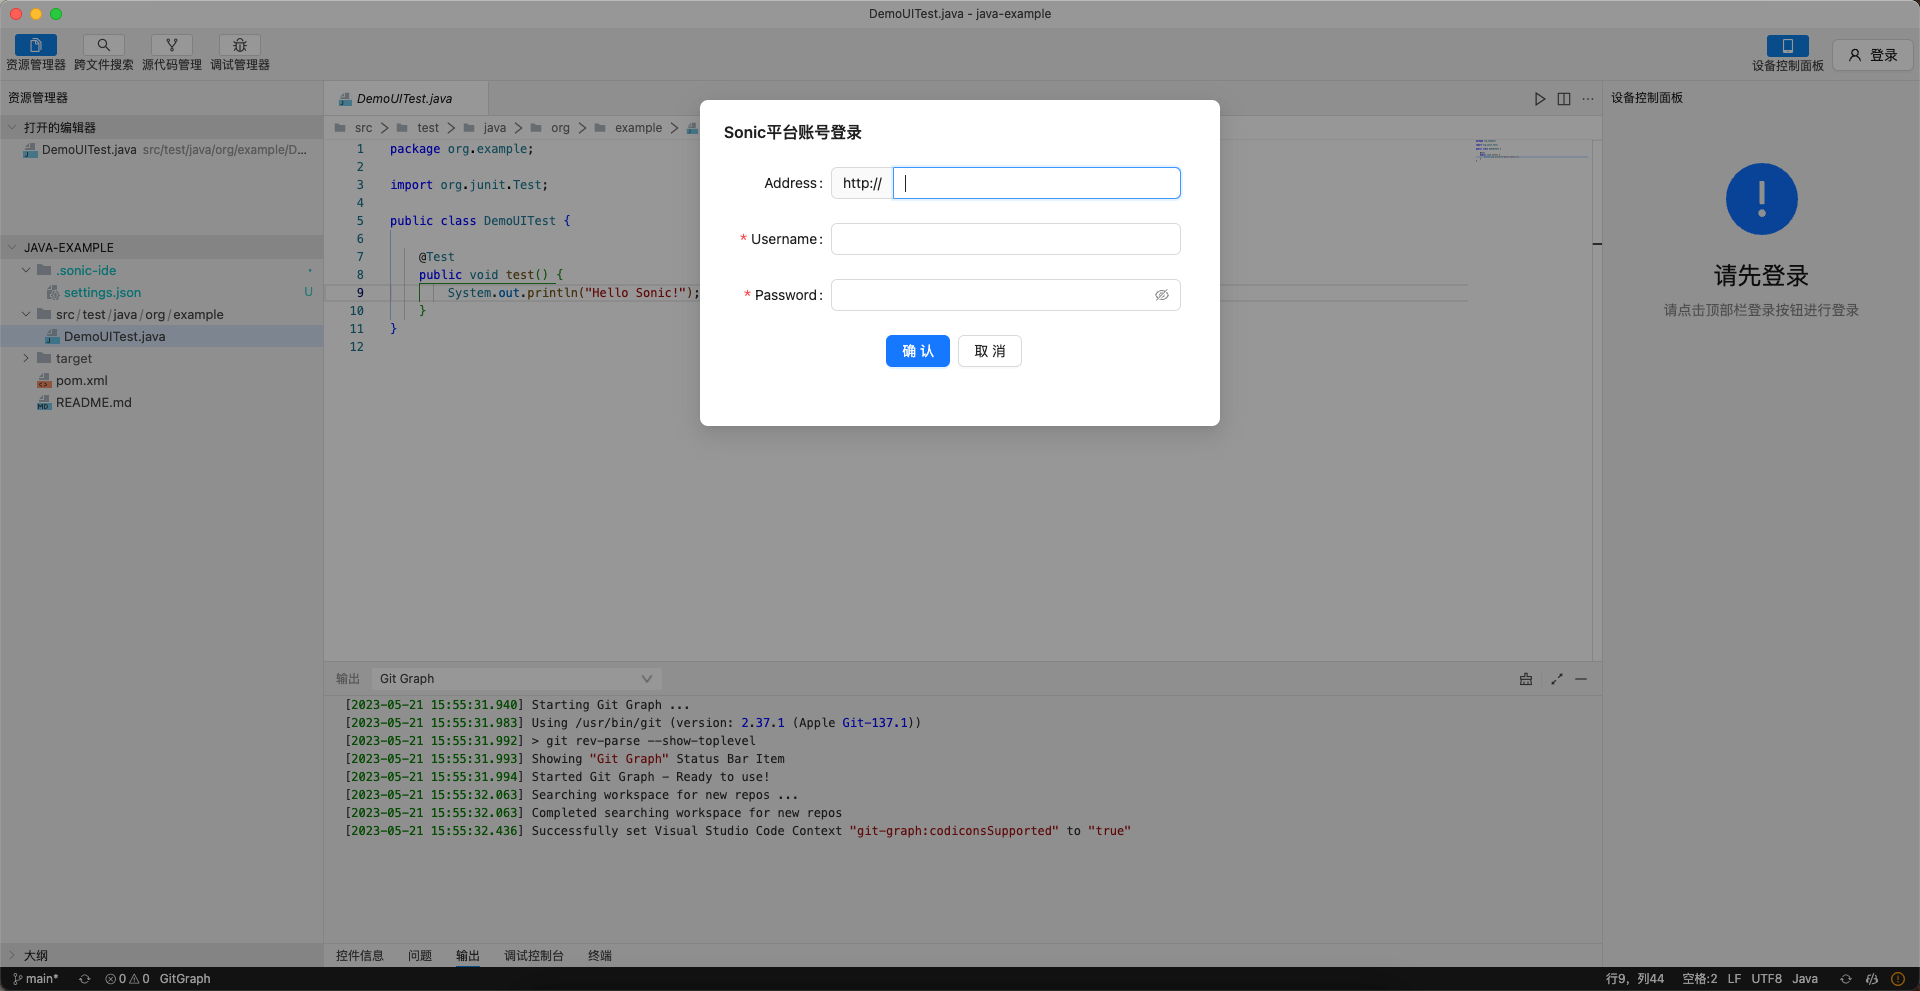The image size is (1920, 991).
Task: Collapse the src/test/java/org/example folder
Action: pyautogui.click(x=26, y=314)
